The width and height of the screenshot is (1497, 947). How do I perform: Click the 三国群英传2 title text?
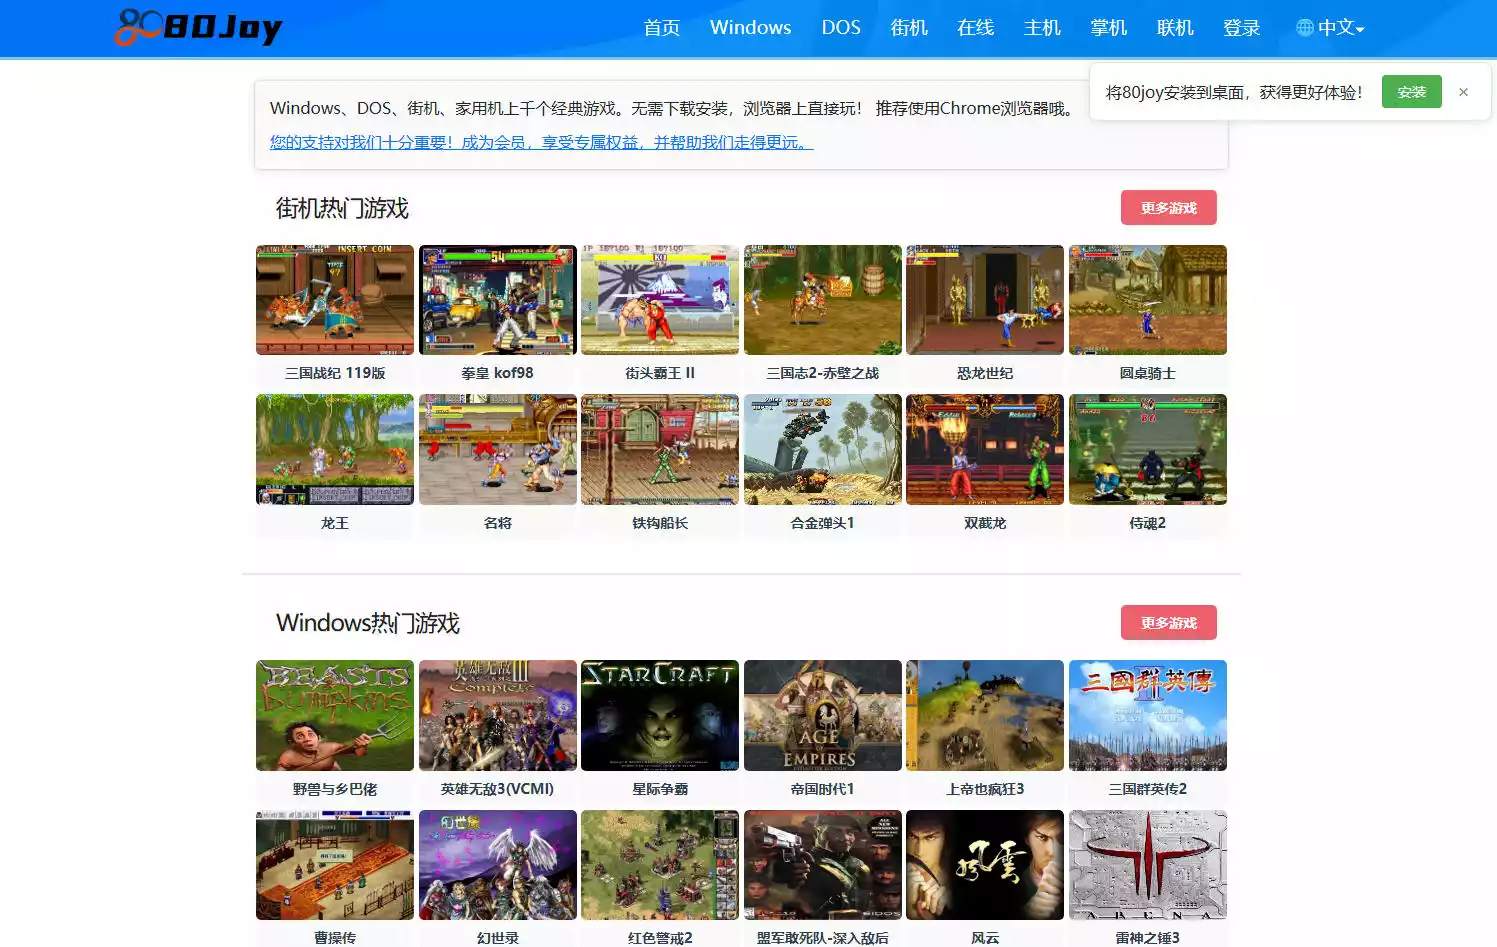(x=1148, y=789)
